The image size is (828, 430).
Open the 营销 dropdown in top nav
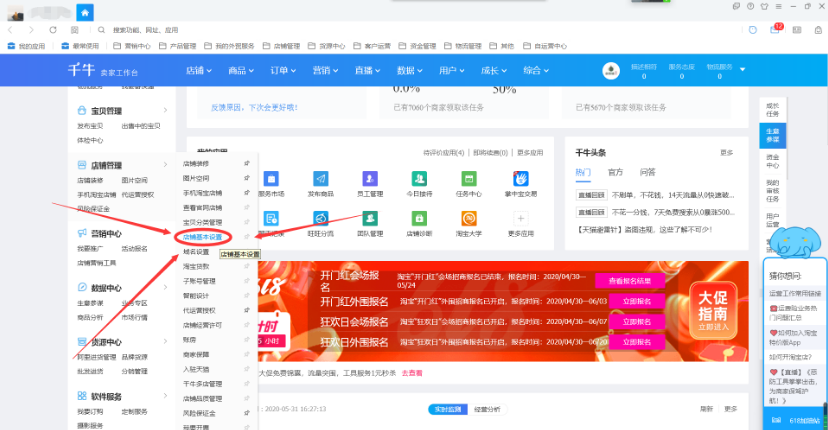(x=325, y=70)
